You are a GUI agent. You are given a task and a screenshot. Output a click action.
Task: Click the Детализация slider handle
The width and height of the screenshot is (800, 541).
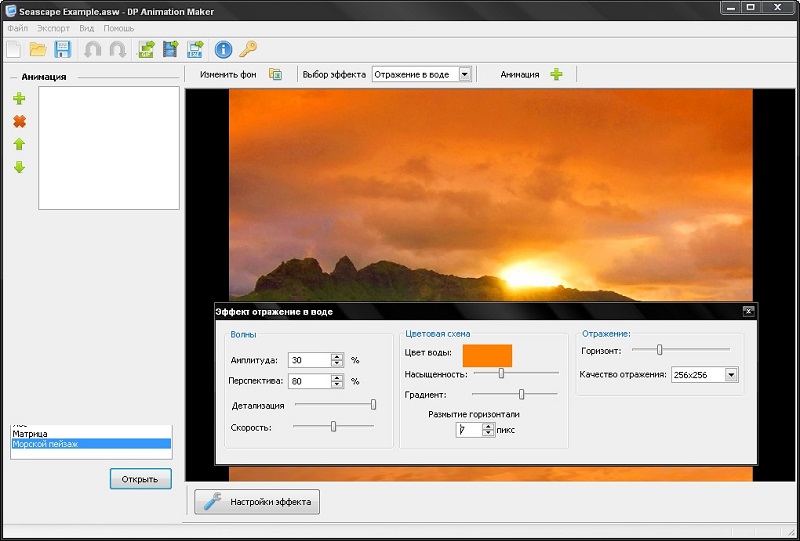pos(373,405)
